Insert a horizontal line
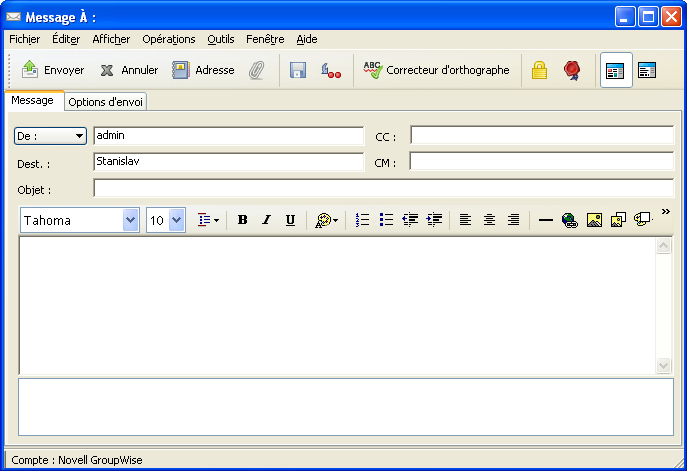Image resolution: width=687 pixels, height=471 pixels. (x=545, y=220)
